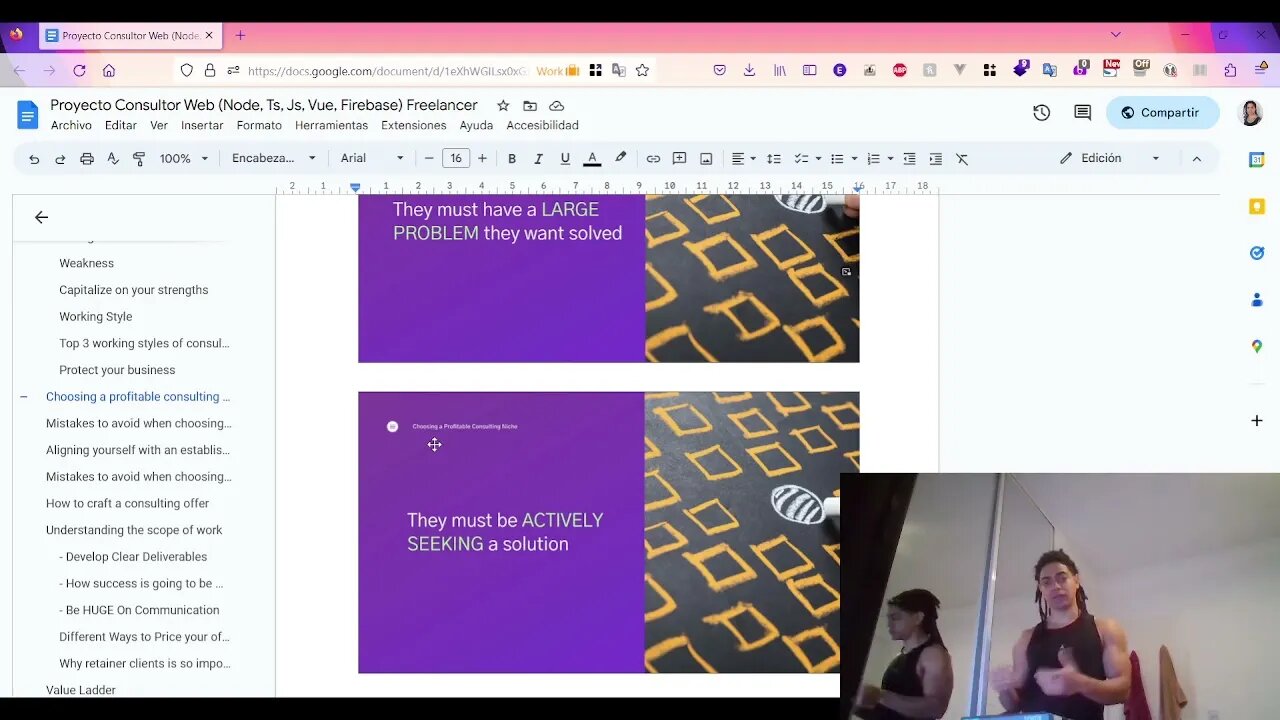This screenshot has height=720, width=1280.
Task: Open the Formato menu
Action: [259, 126]
